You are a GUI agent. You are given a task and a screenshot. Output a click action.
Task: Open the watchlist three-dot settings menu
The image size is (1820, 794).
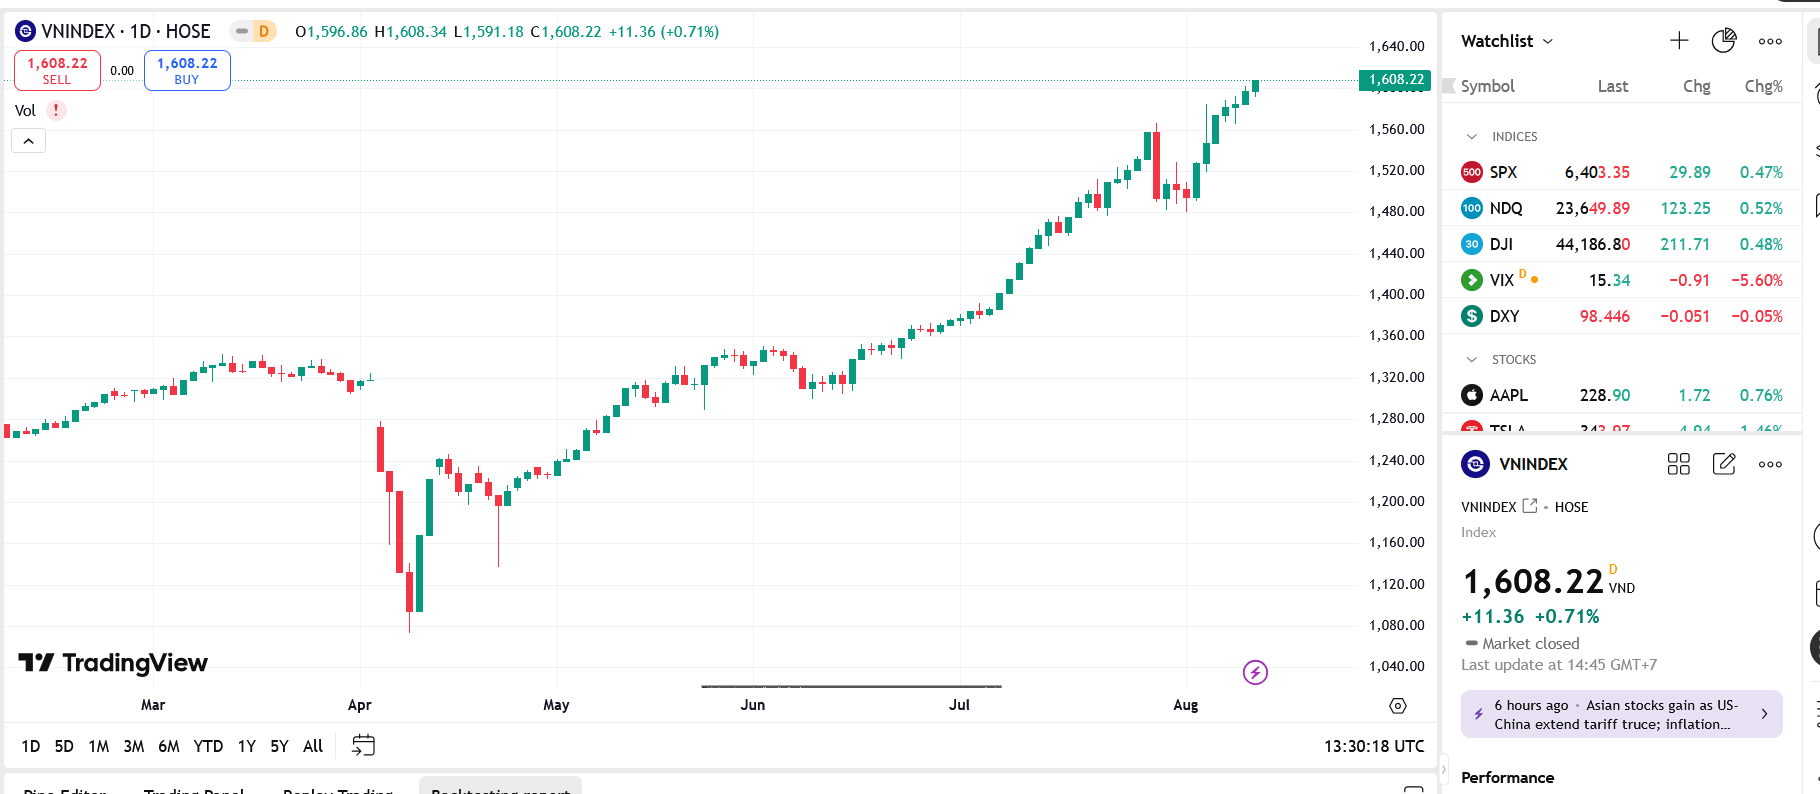click(1770, 41)
